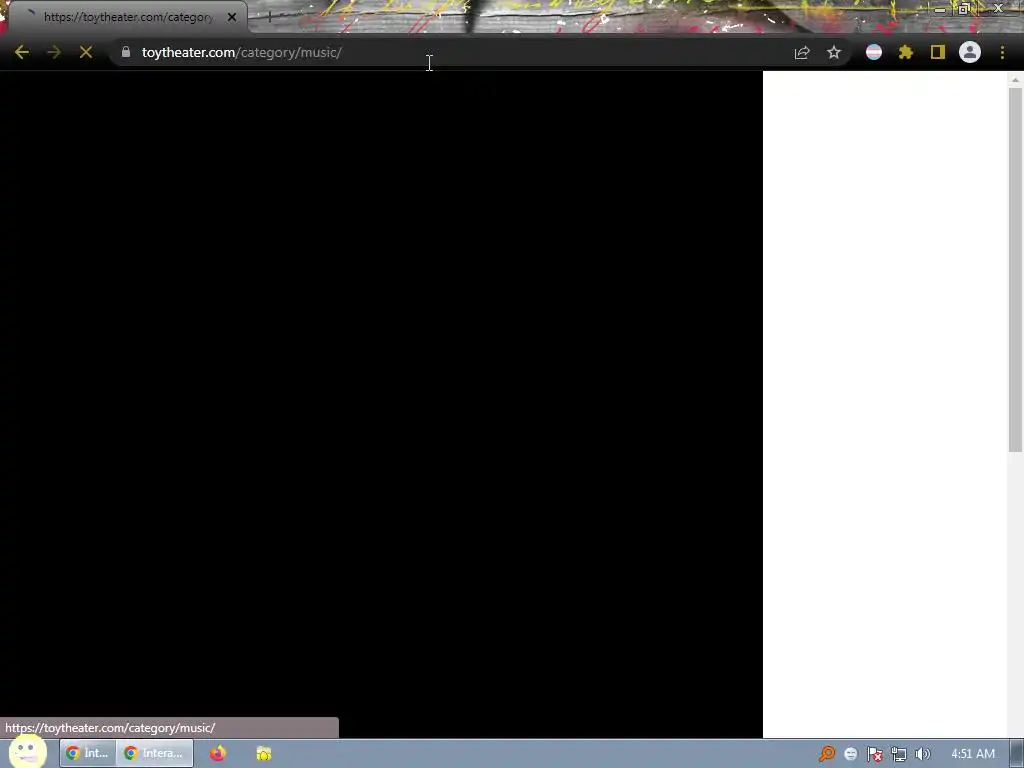Open the orange magnifier tray icon
The image size is (1024, 768).
[x=827, y=754]
